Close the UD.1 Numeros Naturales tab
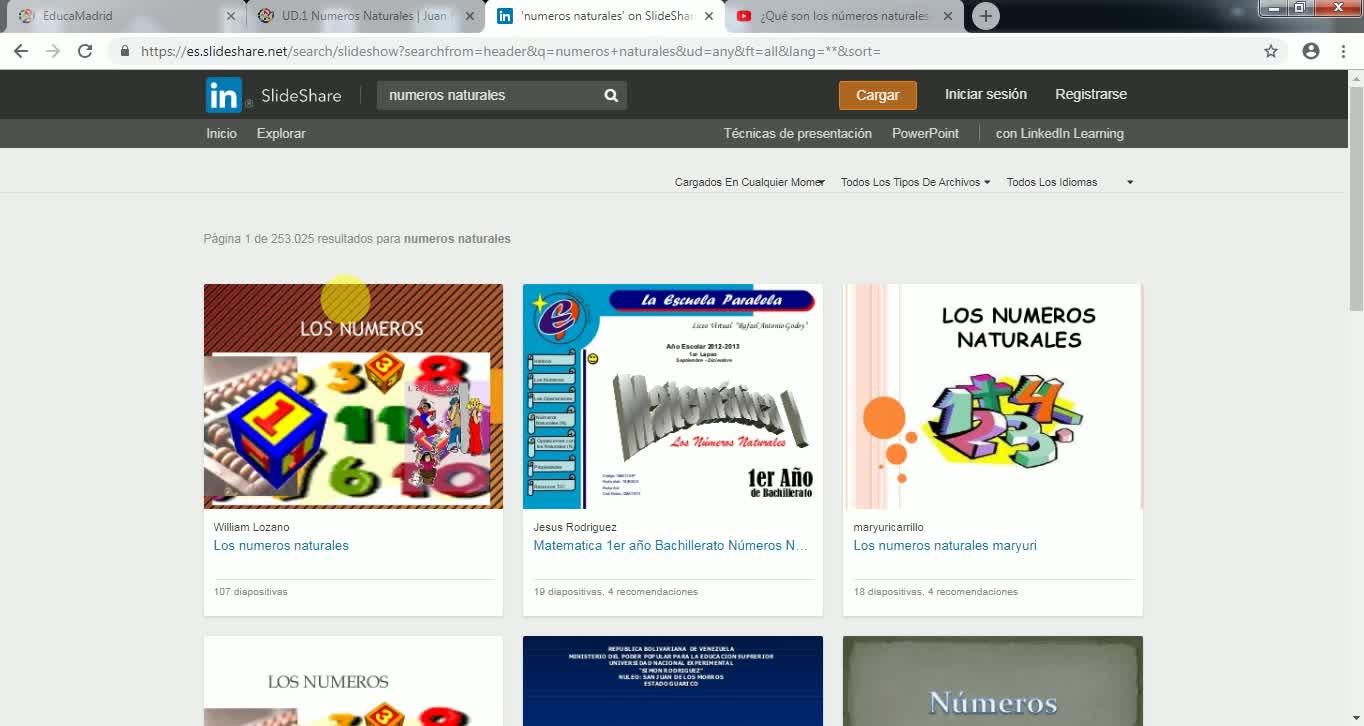1364x726 pixels. pyautogui.click(x=470, y=16)
